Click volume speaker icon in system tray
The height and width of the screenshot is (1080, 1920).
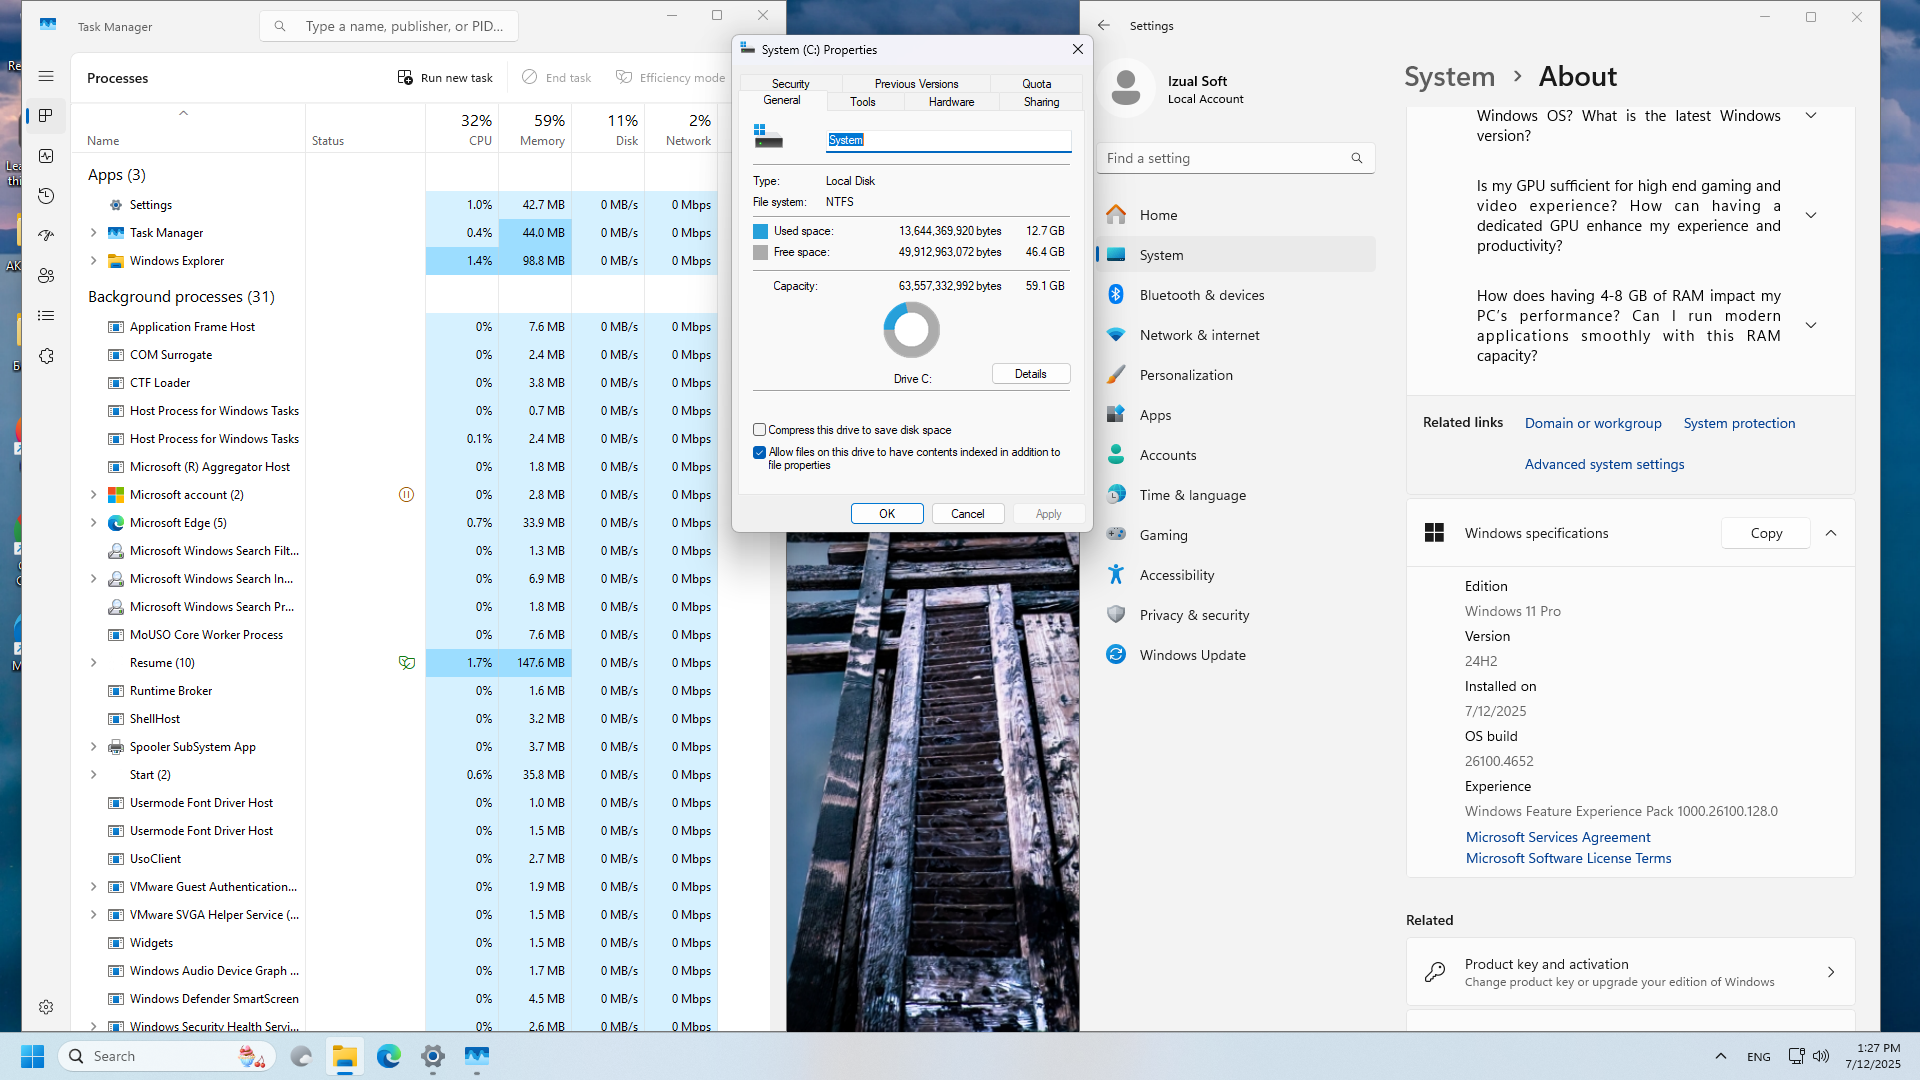click(1821, 1056)
